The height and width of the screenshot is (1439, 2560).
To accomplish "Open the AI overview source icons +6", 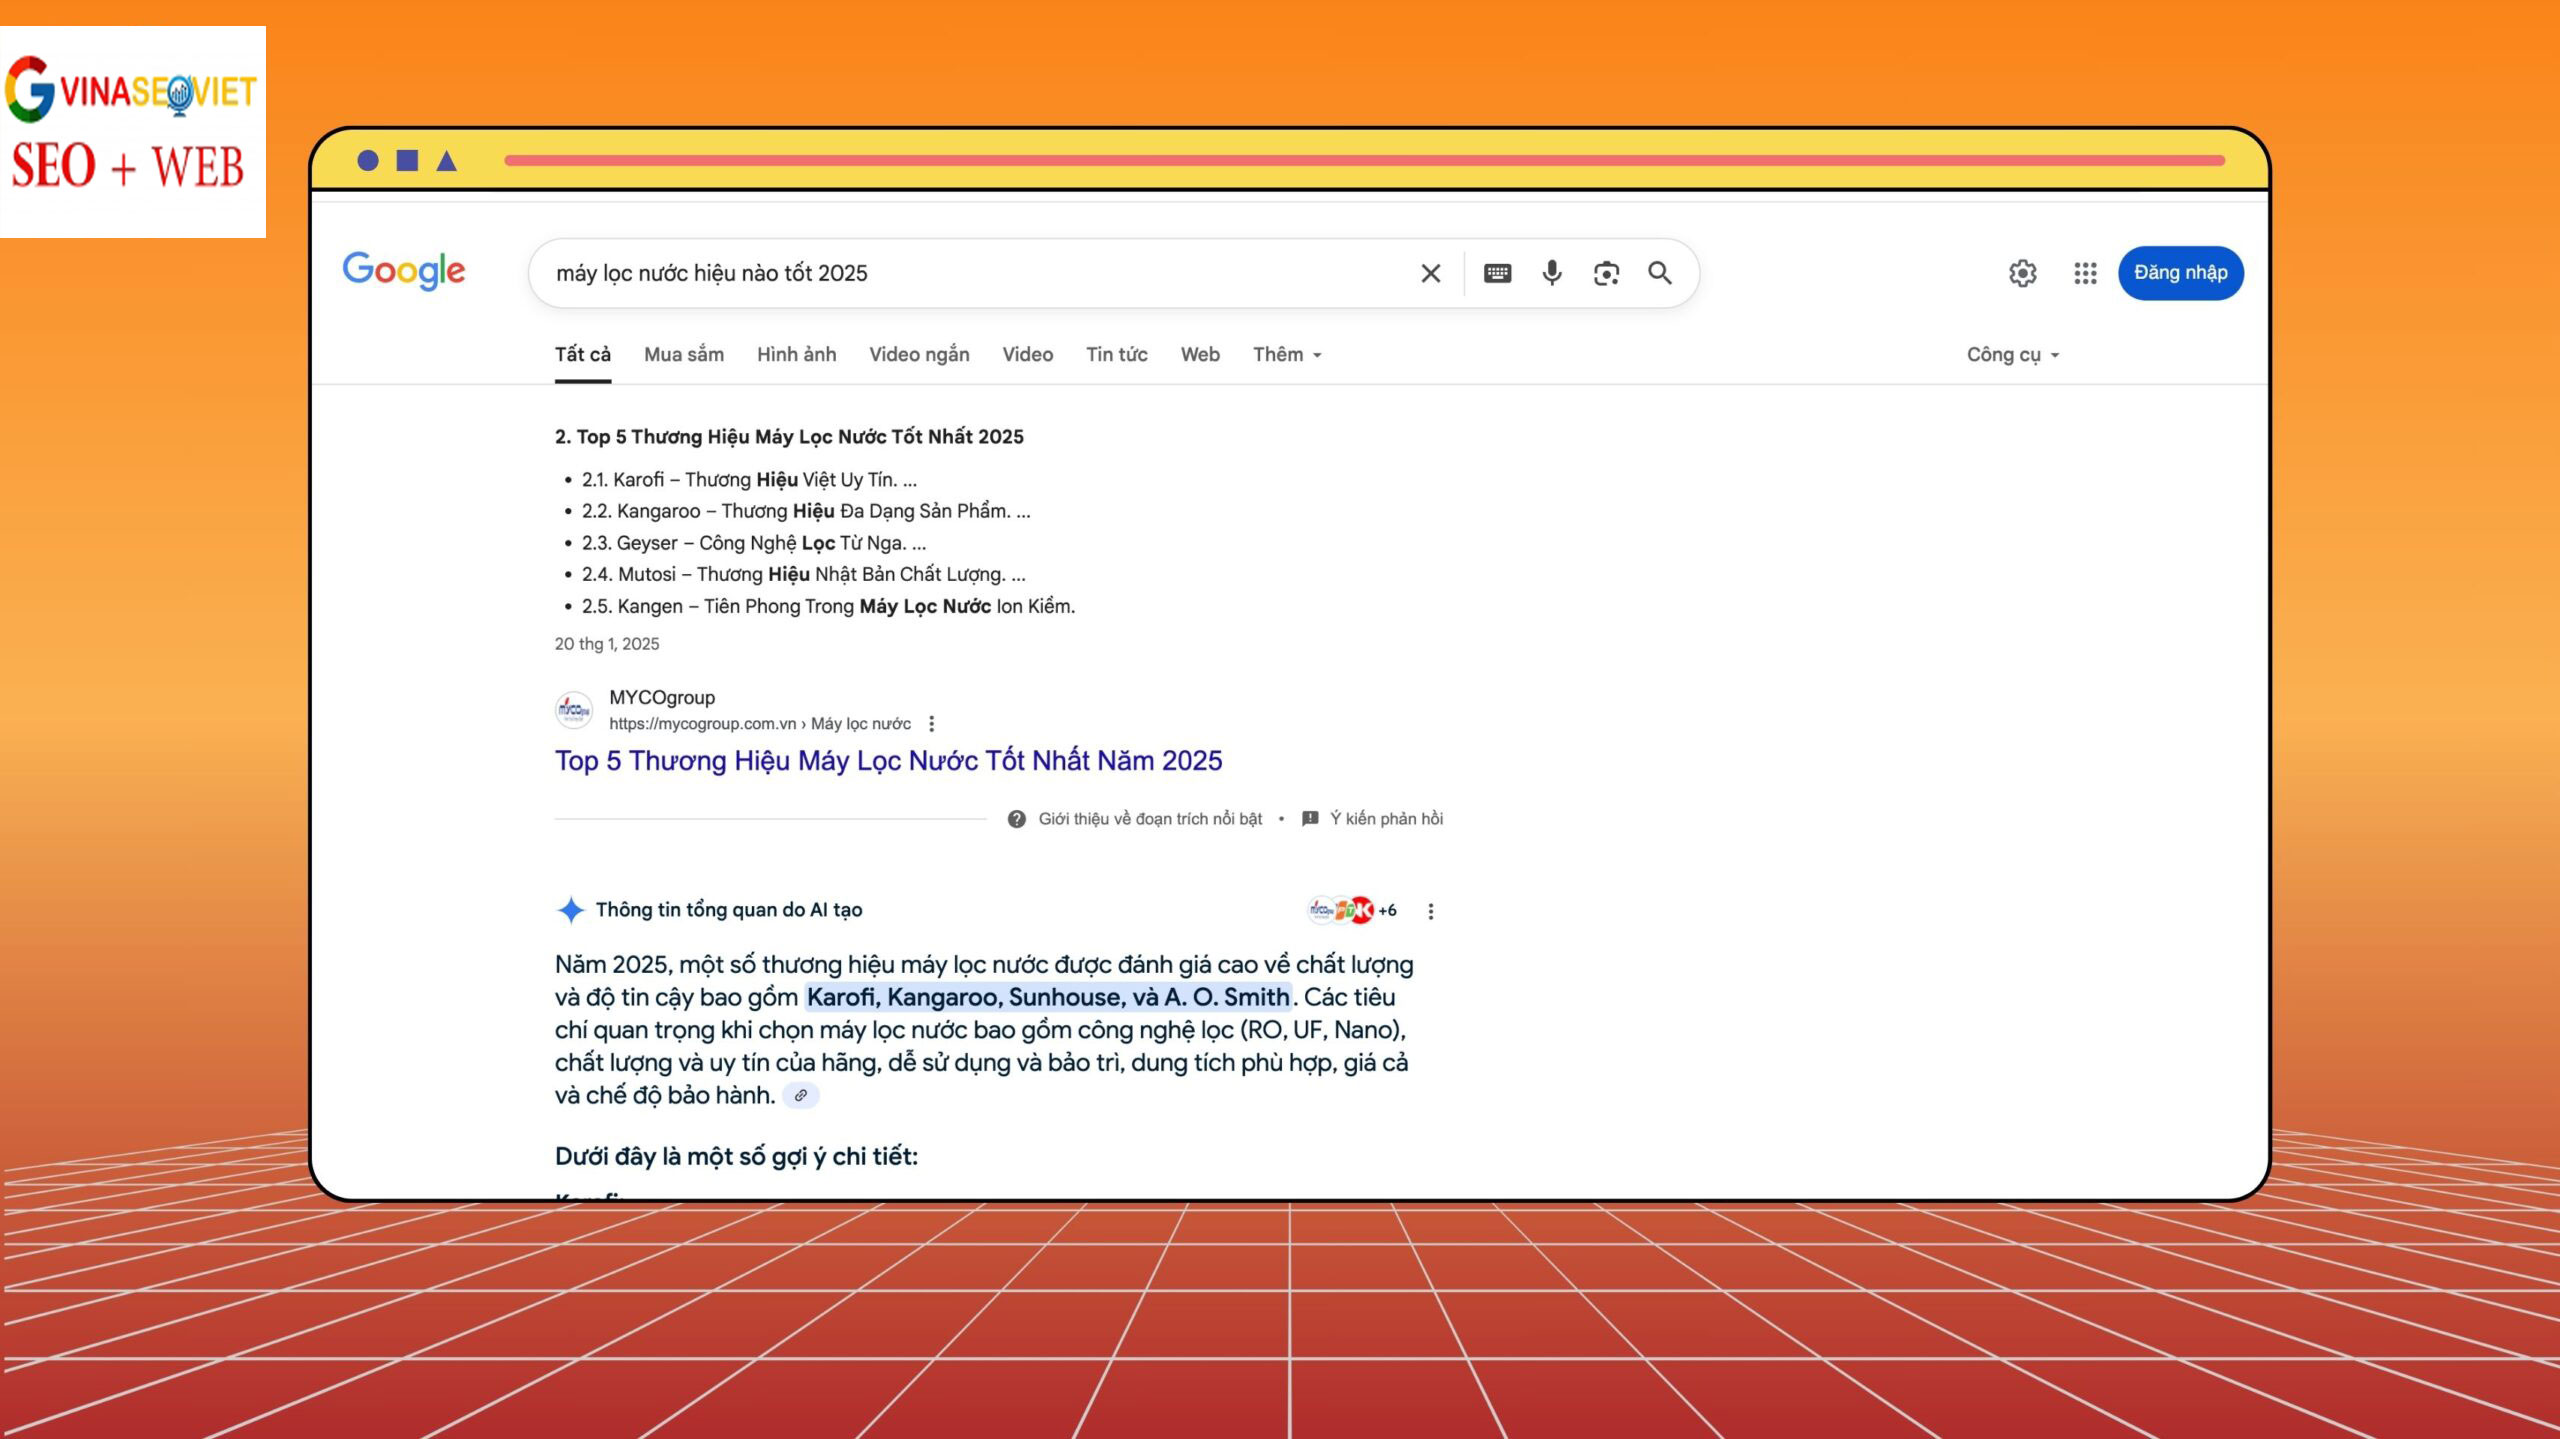I will [x=1352, y=910].
